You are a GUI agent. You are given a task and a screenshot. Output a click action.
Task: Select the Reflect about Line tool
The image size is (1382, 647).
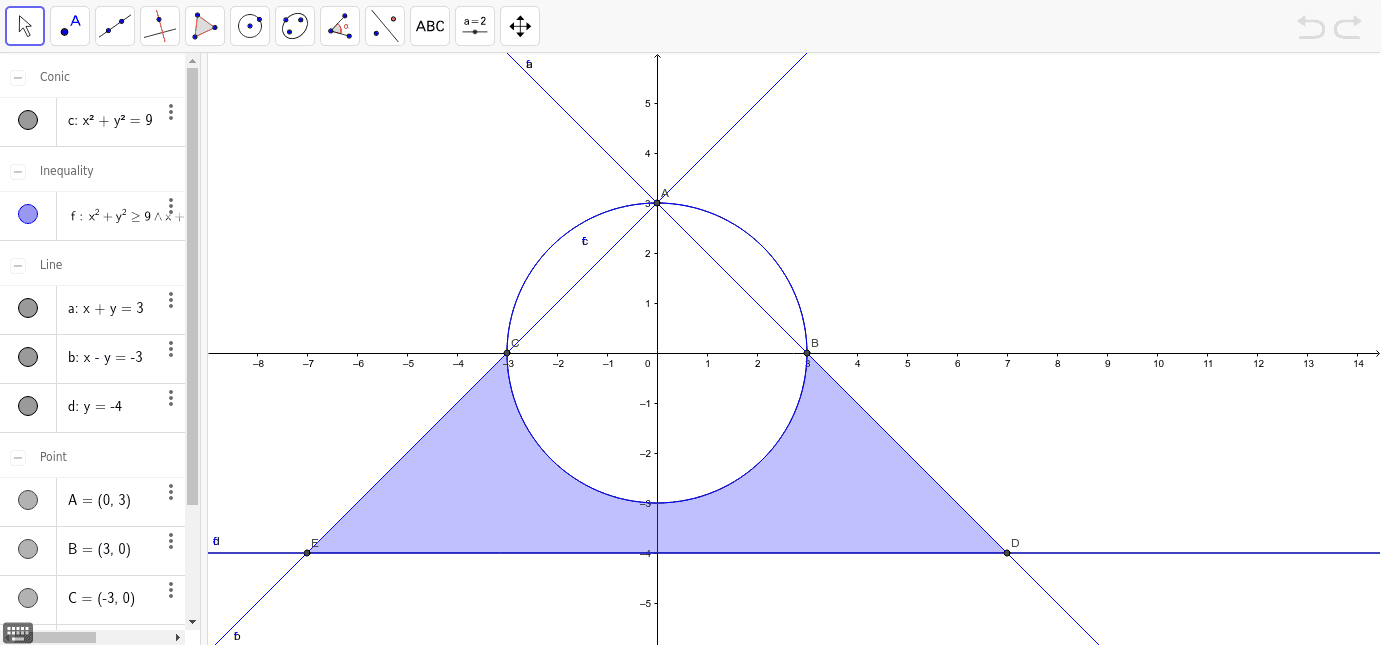(x=385, y=26)
